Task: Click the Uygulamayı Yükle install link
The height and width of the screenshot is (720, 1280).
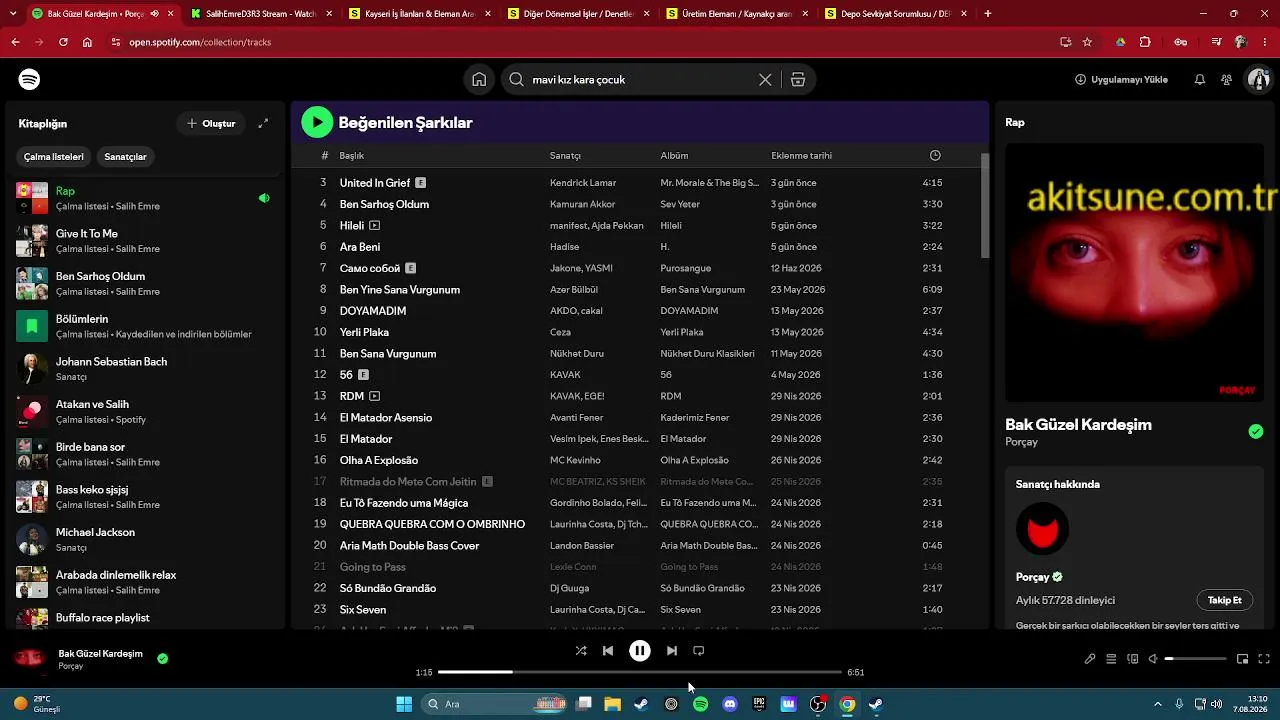Action: [x=1121, y=80]
